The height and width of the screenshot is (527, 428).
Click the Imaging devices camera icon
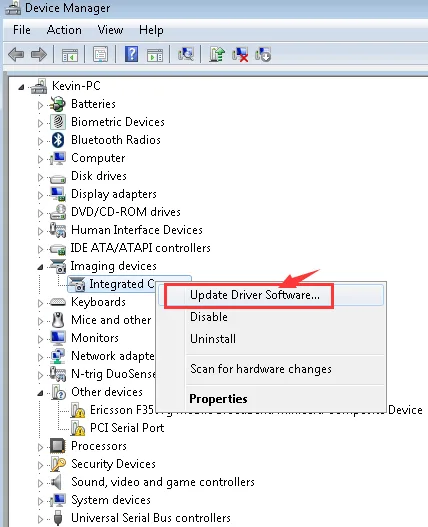[x=57, y=266]
